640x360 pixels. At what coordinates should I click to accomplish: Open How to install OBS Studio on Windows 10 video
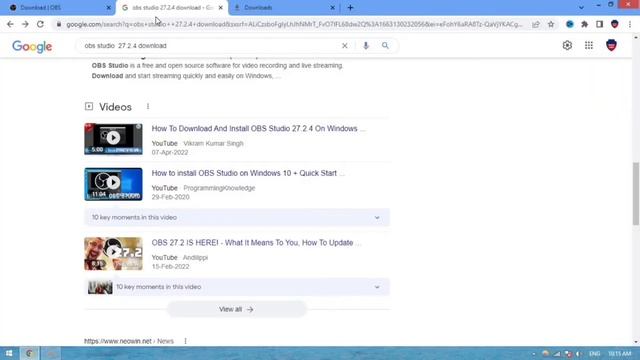pos(248,173)
